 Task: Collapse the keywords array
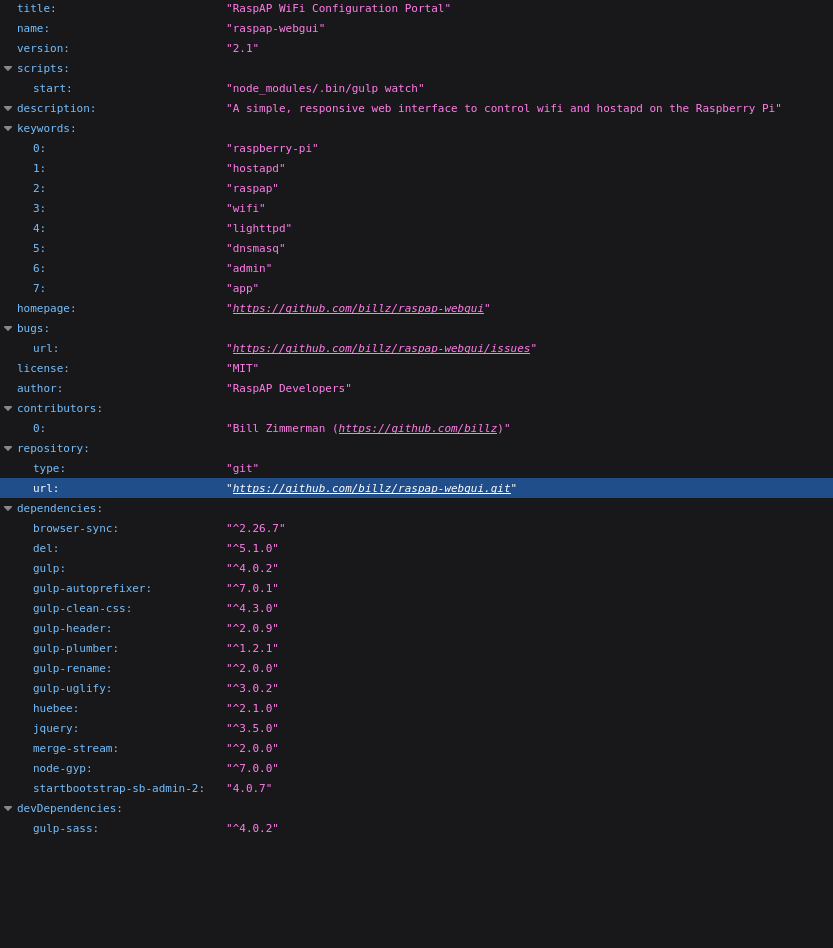pyautogui.click(x=8, y=129)
